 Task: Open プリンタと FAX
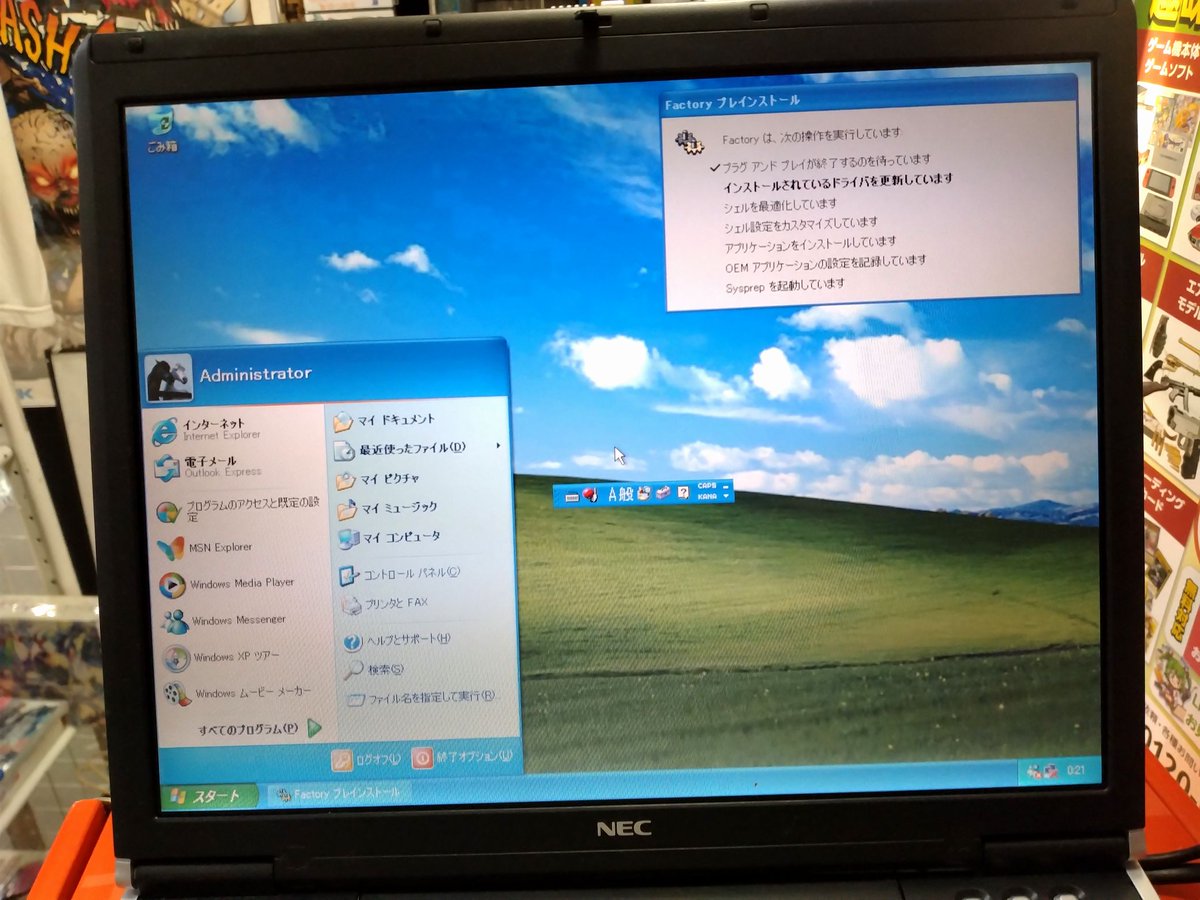(x=385, y=603)
